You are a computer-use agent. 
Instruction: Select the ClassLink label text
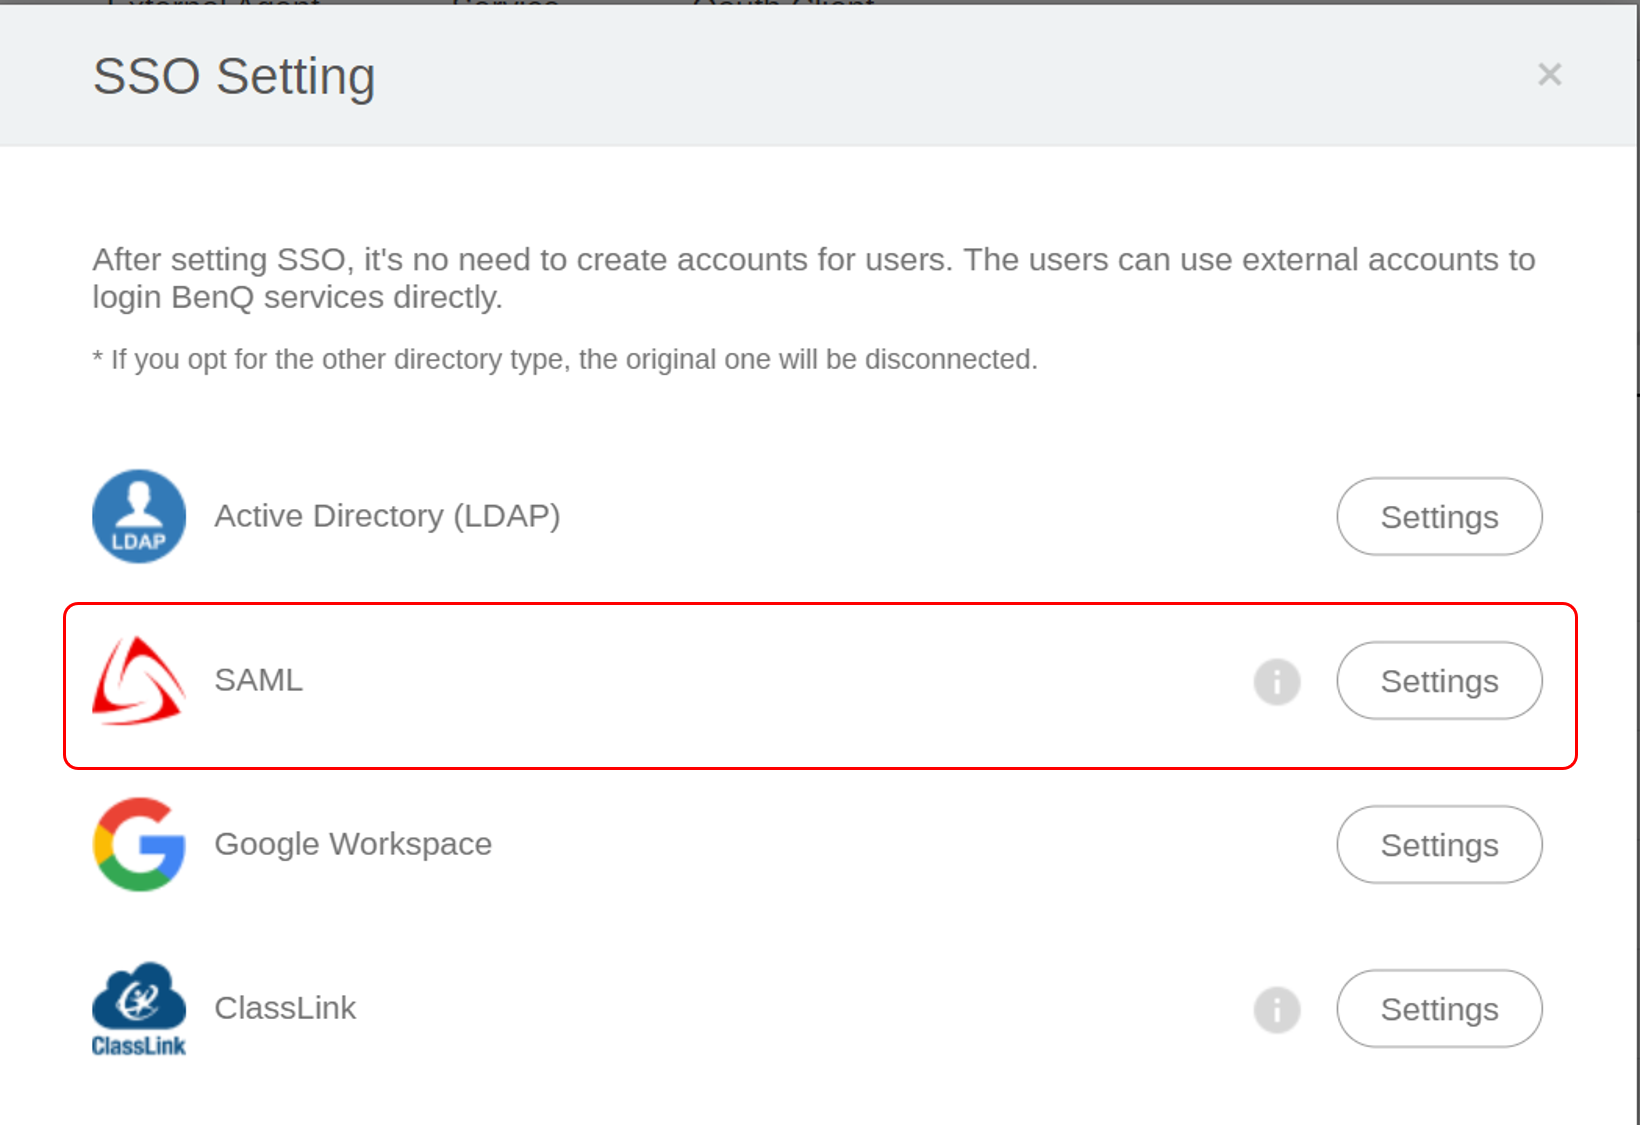pyautogui.click(x=285, y=1008)
